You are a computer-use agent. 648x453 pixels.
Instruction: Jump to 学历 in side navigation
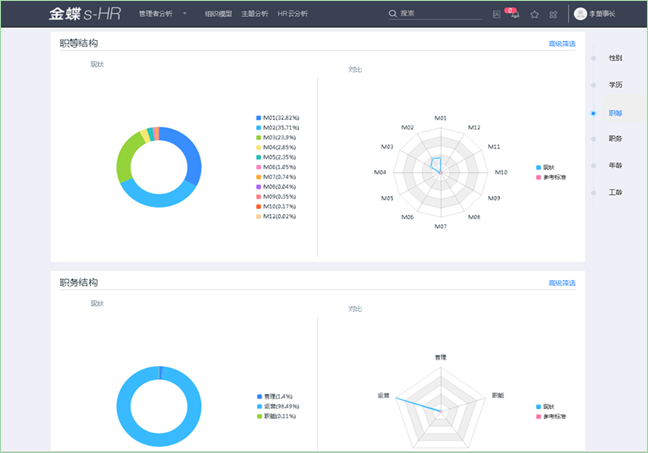coord(615,86)
